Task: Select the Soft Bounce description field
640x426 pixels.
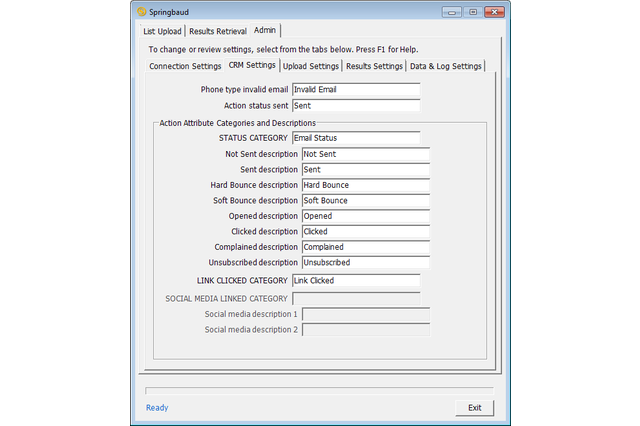Action: pos(365,201)
